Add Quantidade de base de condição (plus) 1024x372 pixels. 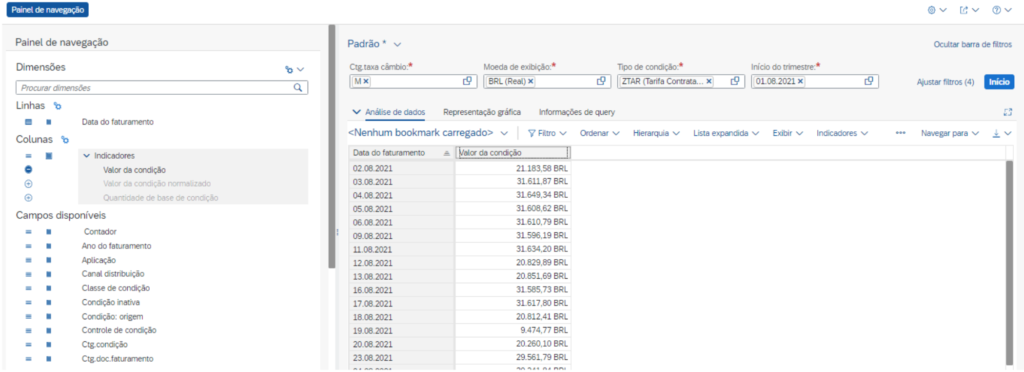29,197
